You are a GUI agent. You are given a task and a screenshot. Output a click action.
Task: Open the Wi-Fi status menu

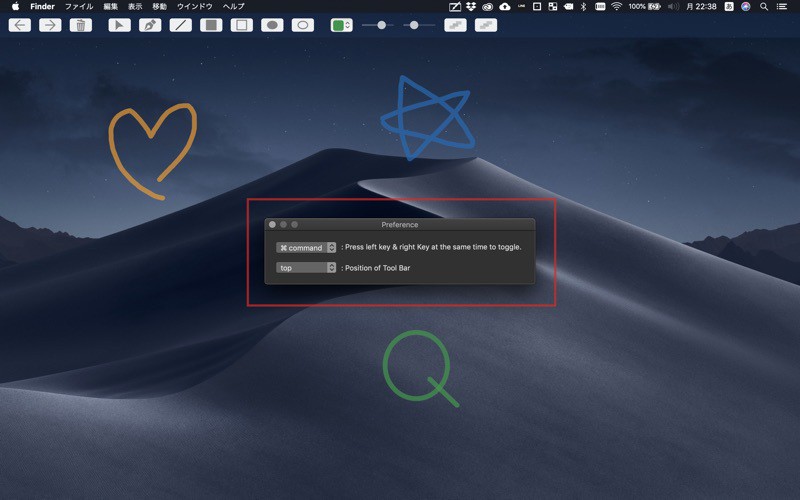point(617,7)
